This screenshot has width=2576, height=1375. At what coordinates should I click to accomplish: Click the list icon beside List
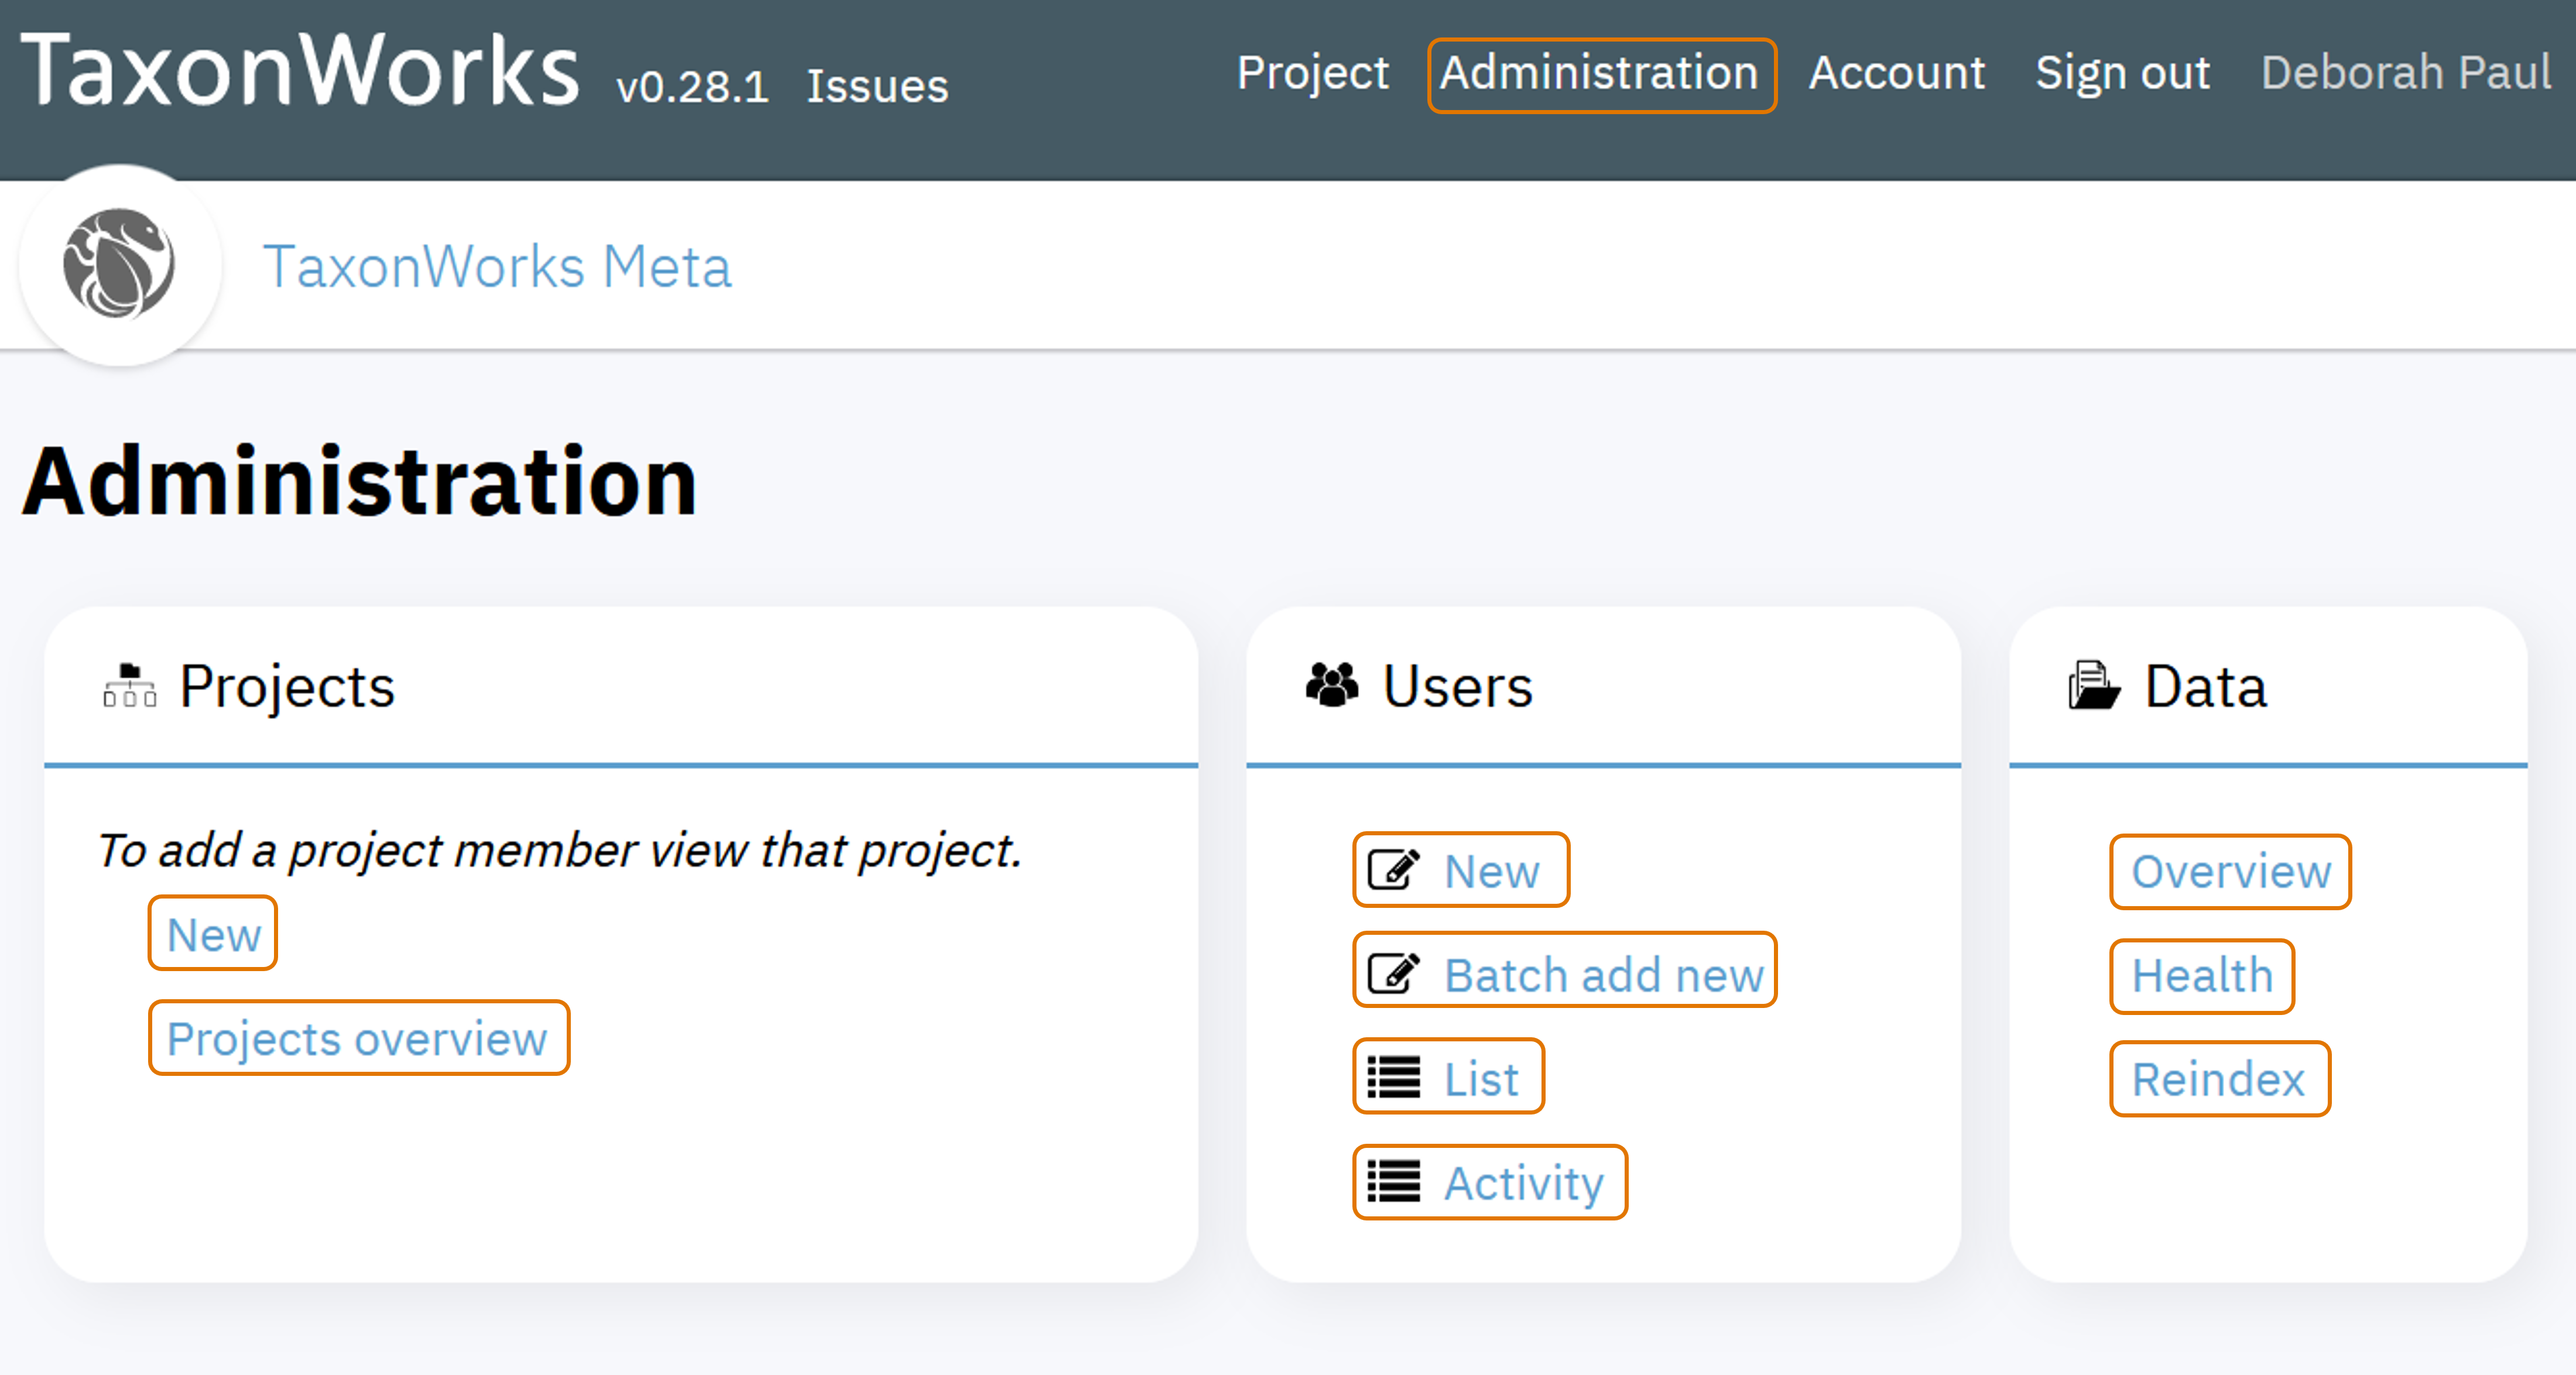tap(1393, 1078)
